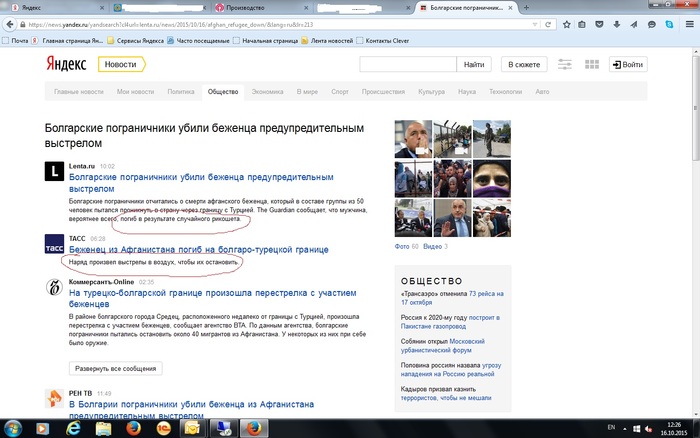
Task: Click the EN language indicator in tray
Action: coord(612,427)
